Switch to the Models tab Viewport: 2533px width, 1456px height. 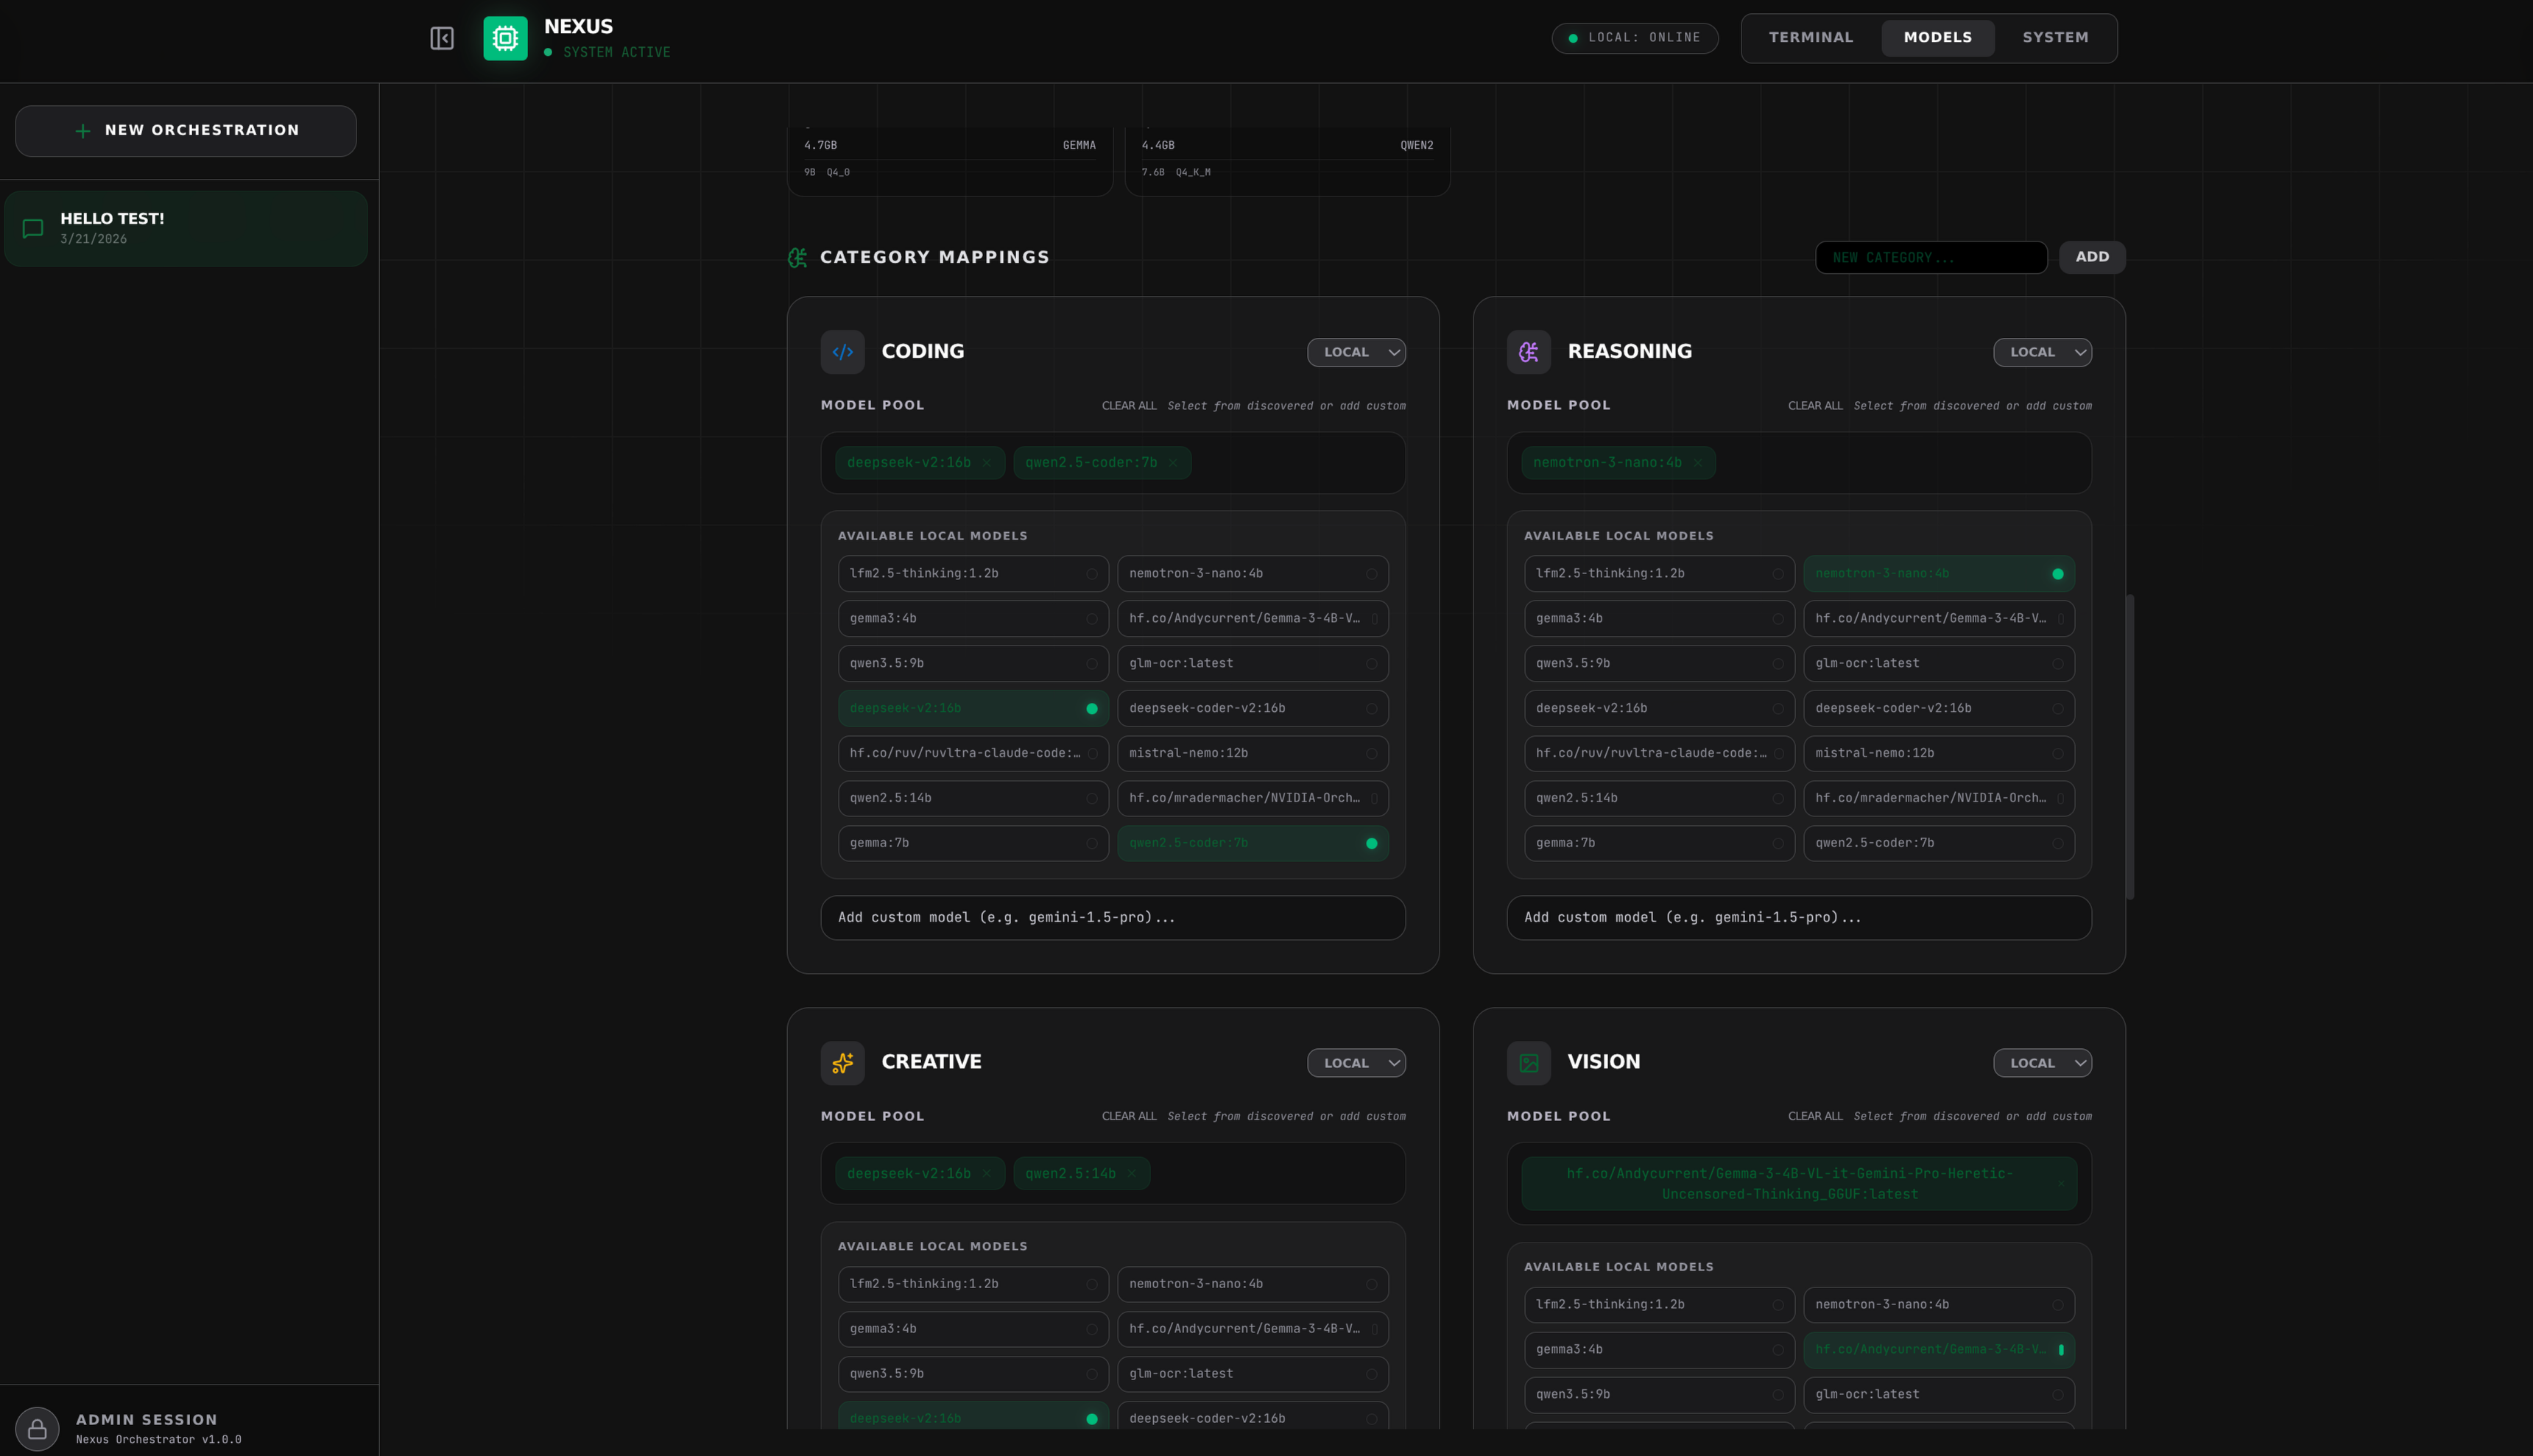pyautogui.click(x=1938, y=38)
